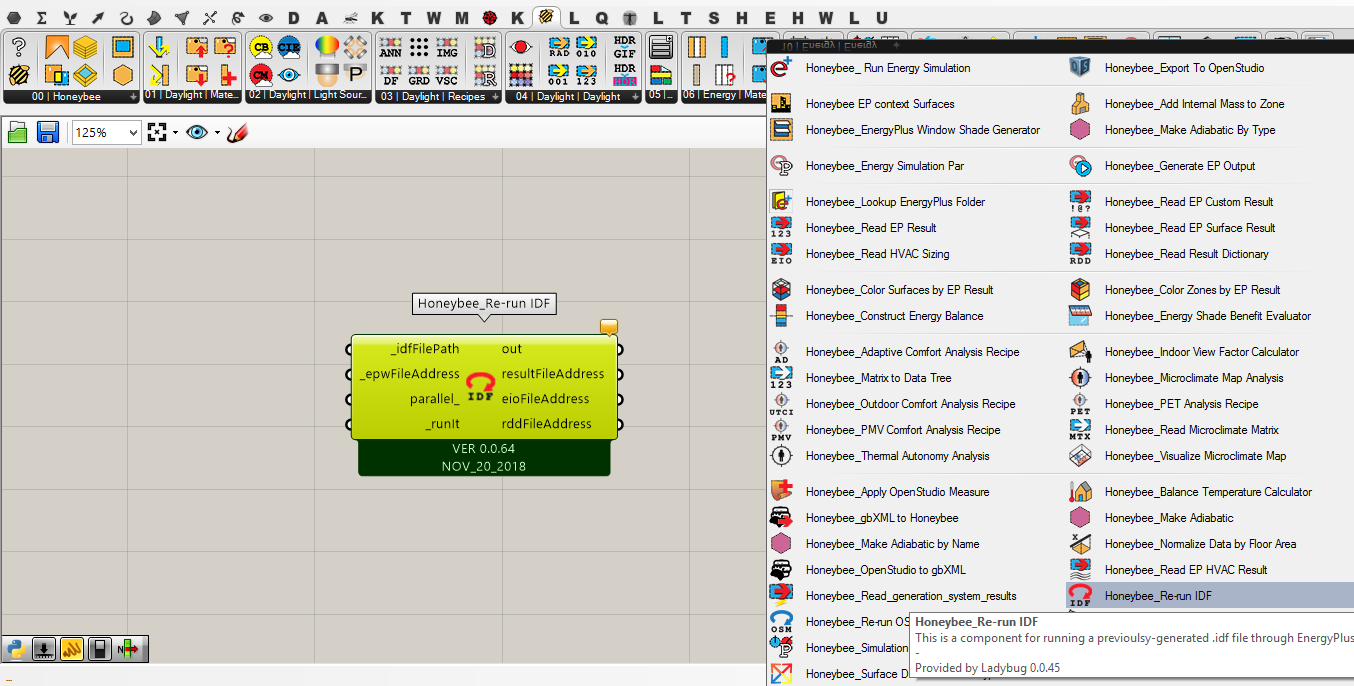Click the yellow balloon on Re-run IDF component
The height and width of the screenshot is (686, 1354).
[609, 327]
